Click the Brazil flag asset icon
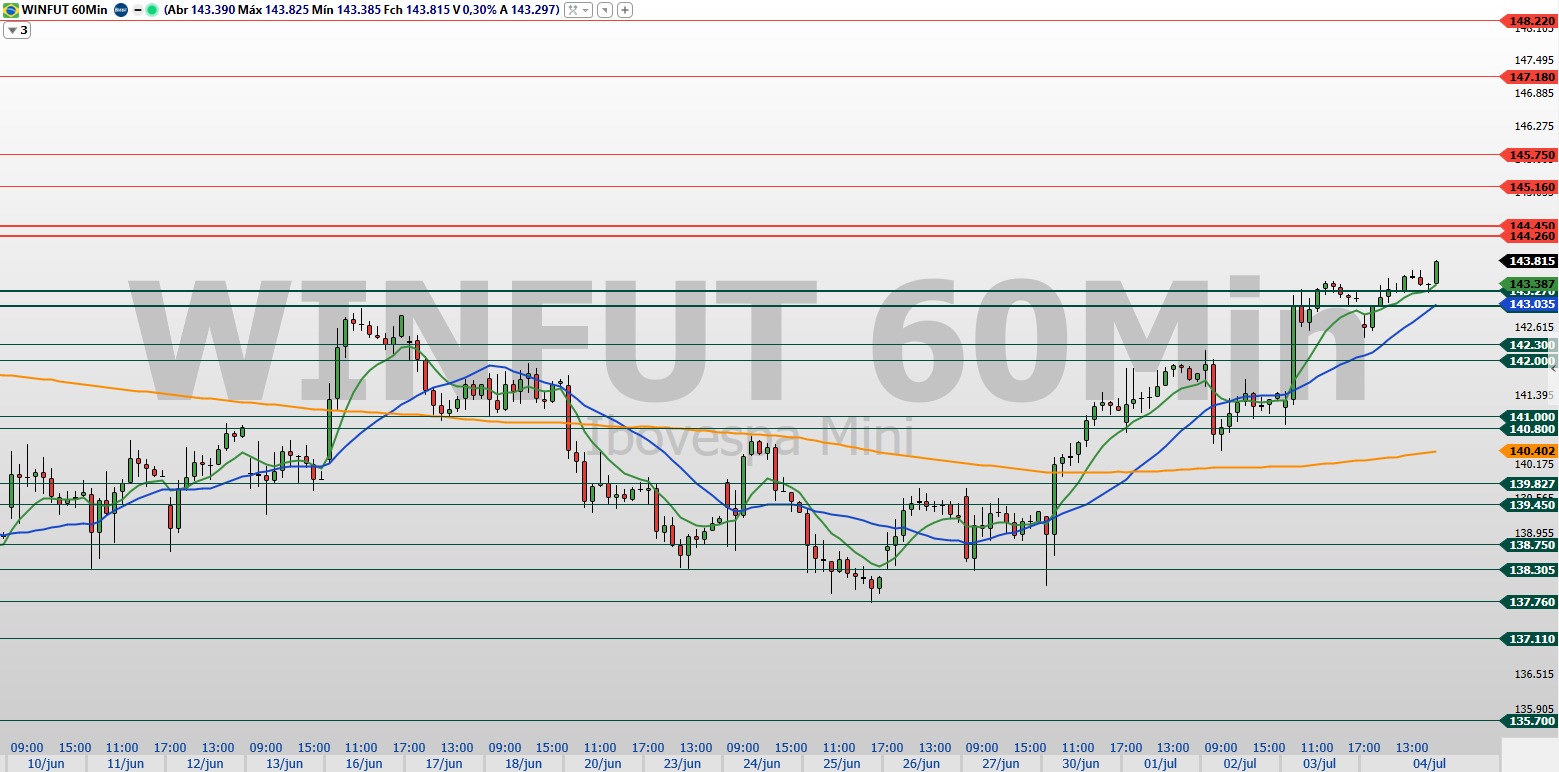 9,10
